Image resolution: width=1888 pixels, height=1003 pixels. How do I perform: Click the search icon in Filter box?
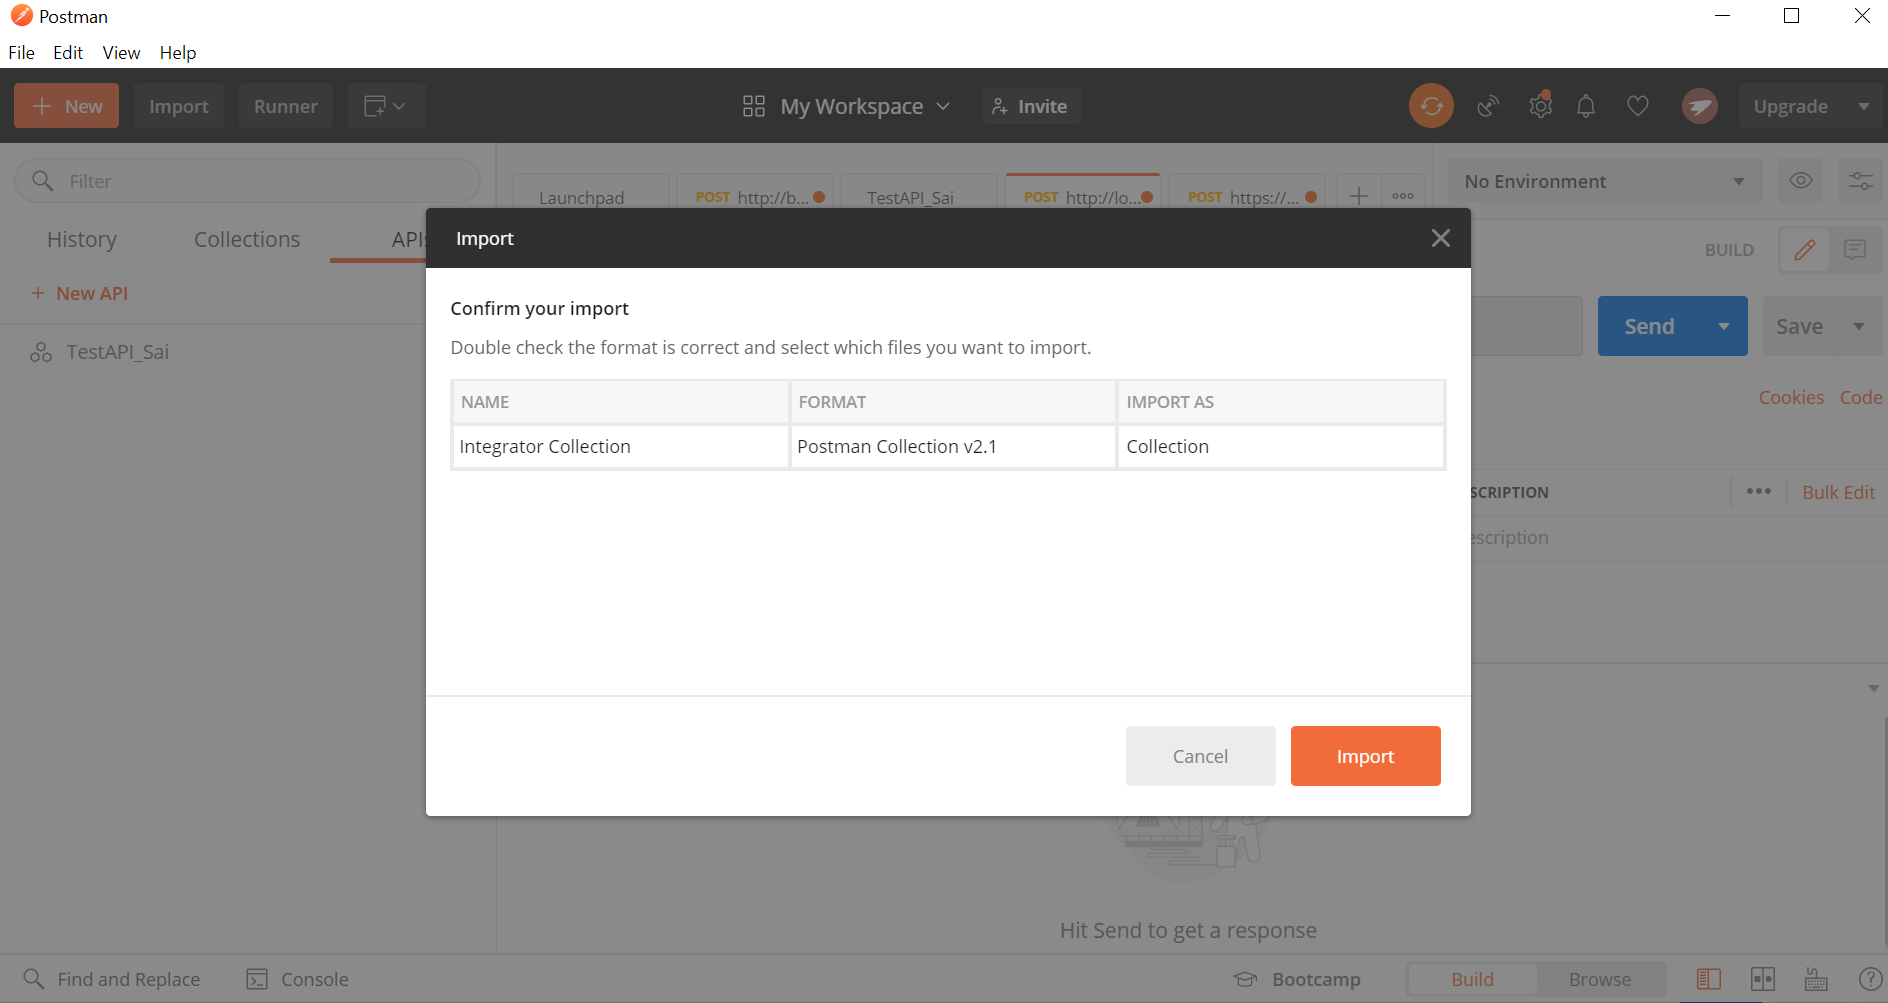point(42,181)
